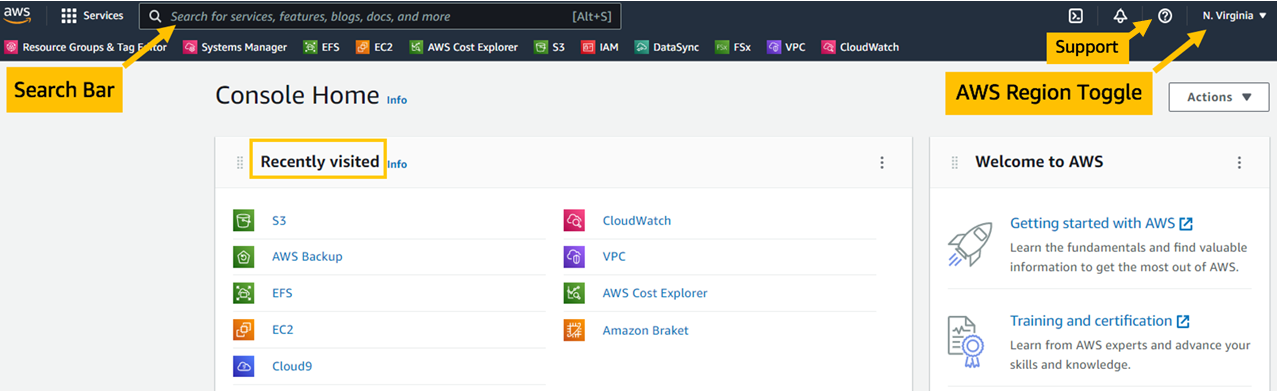Image resolution: width=1277 pixels, height=391 pixels.
Task: Click the search bar input field
Action: (380, 16)
